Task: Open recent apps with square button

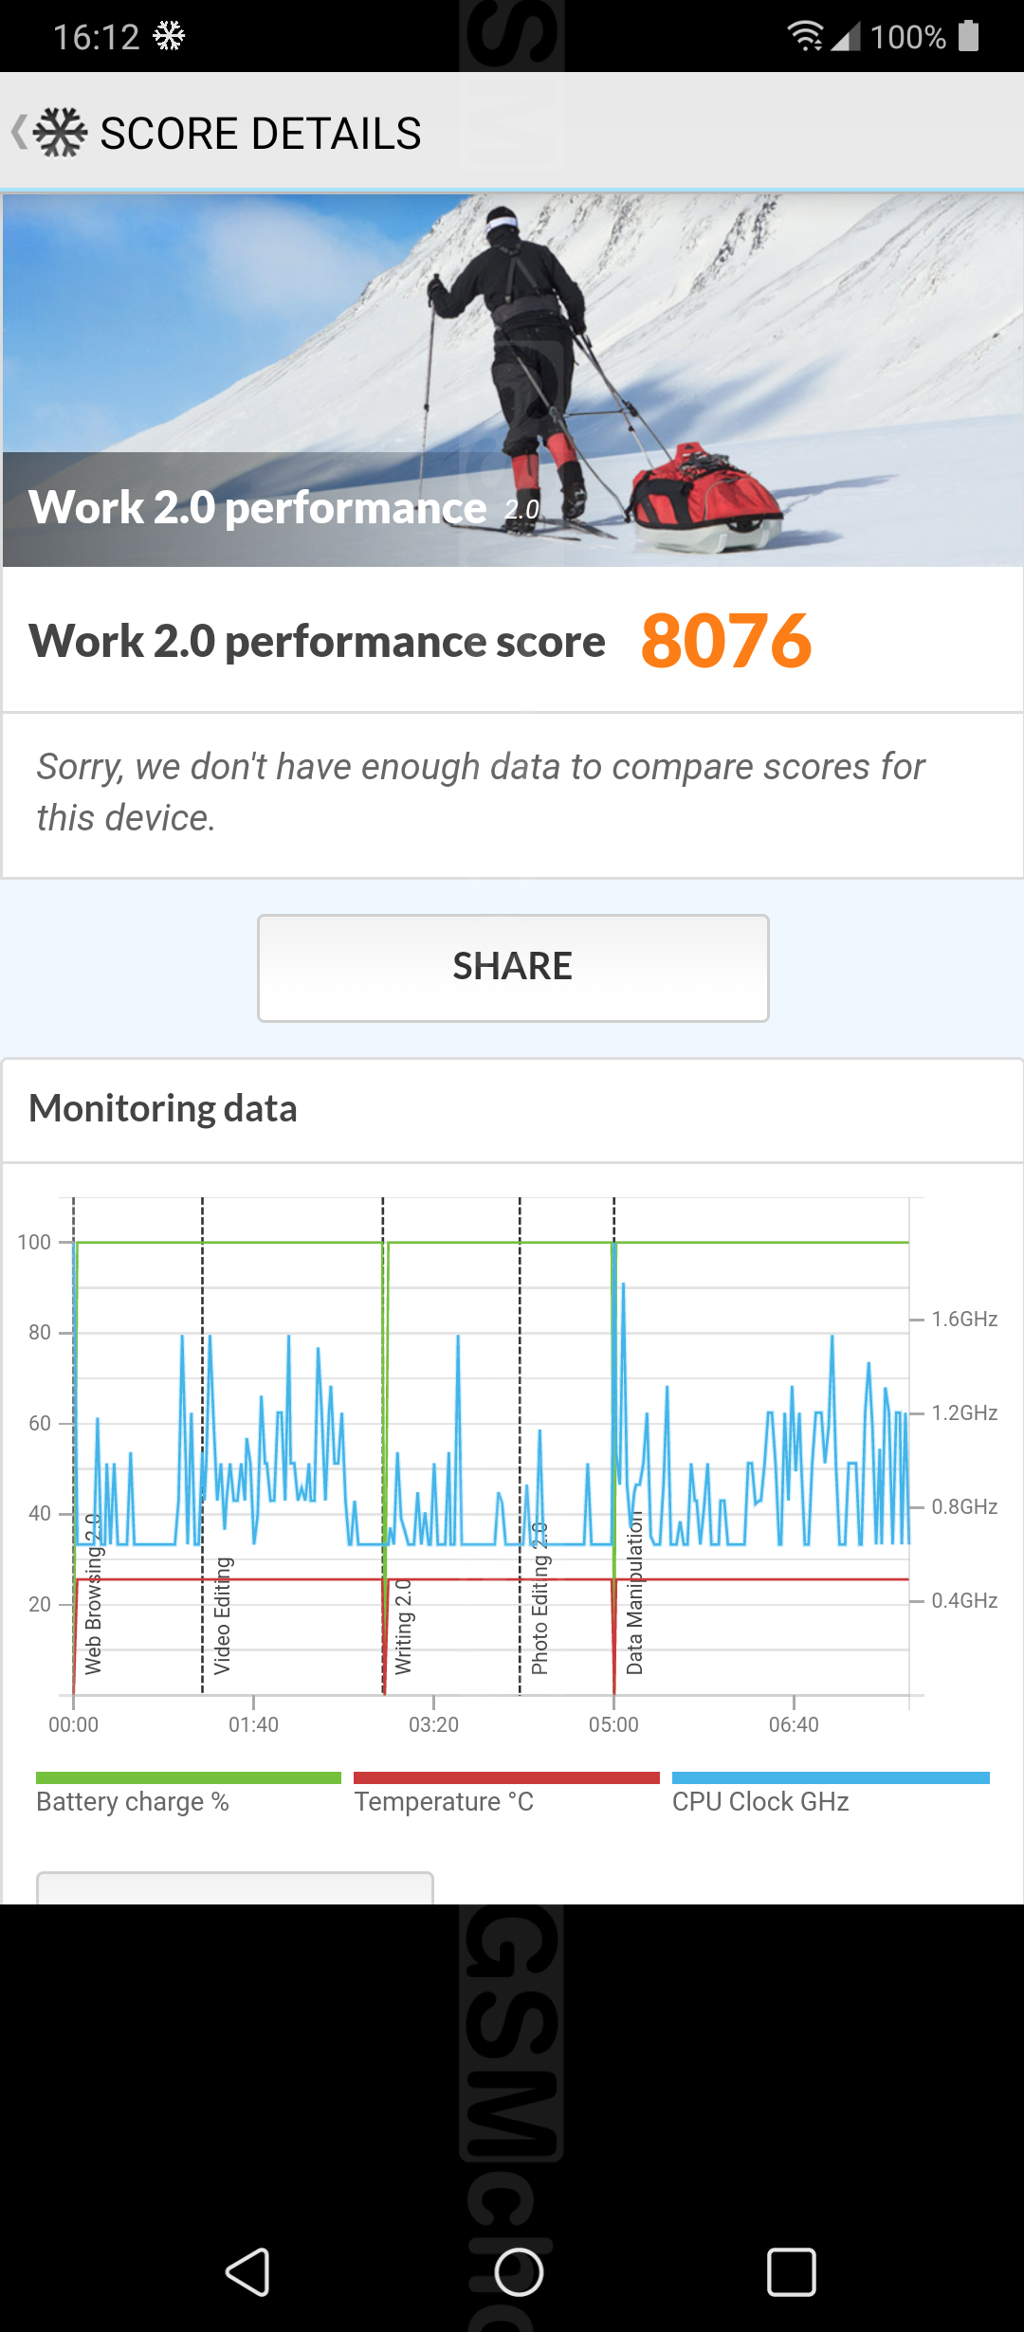Action: [791, 2272]
